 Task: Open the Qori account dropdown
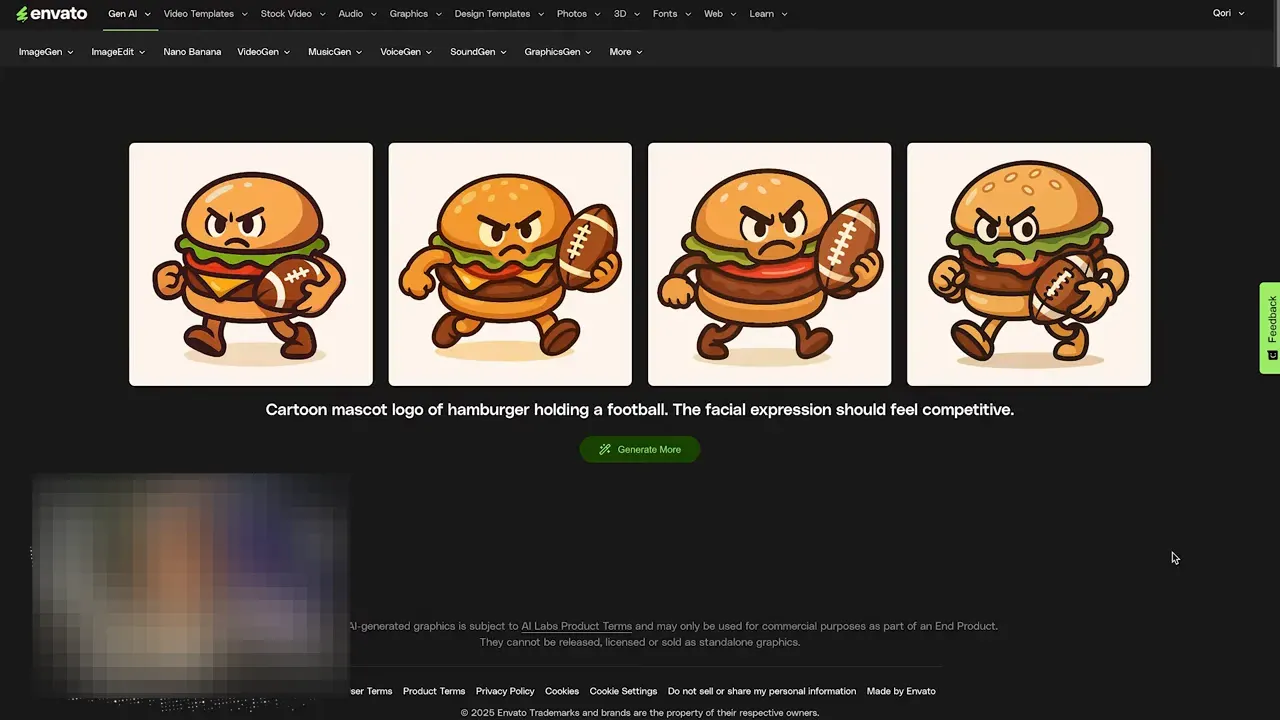1228,13
